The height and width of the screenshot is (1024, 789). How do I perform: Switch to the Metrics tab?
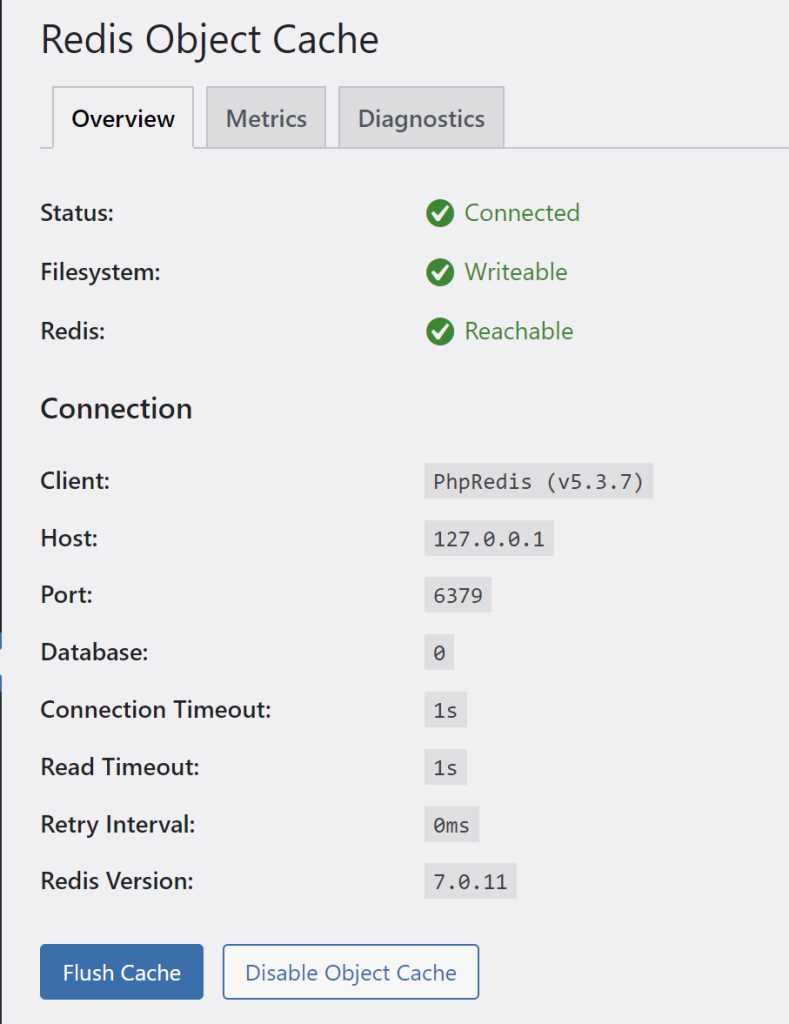(x=266, y=118)
